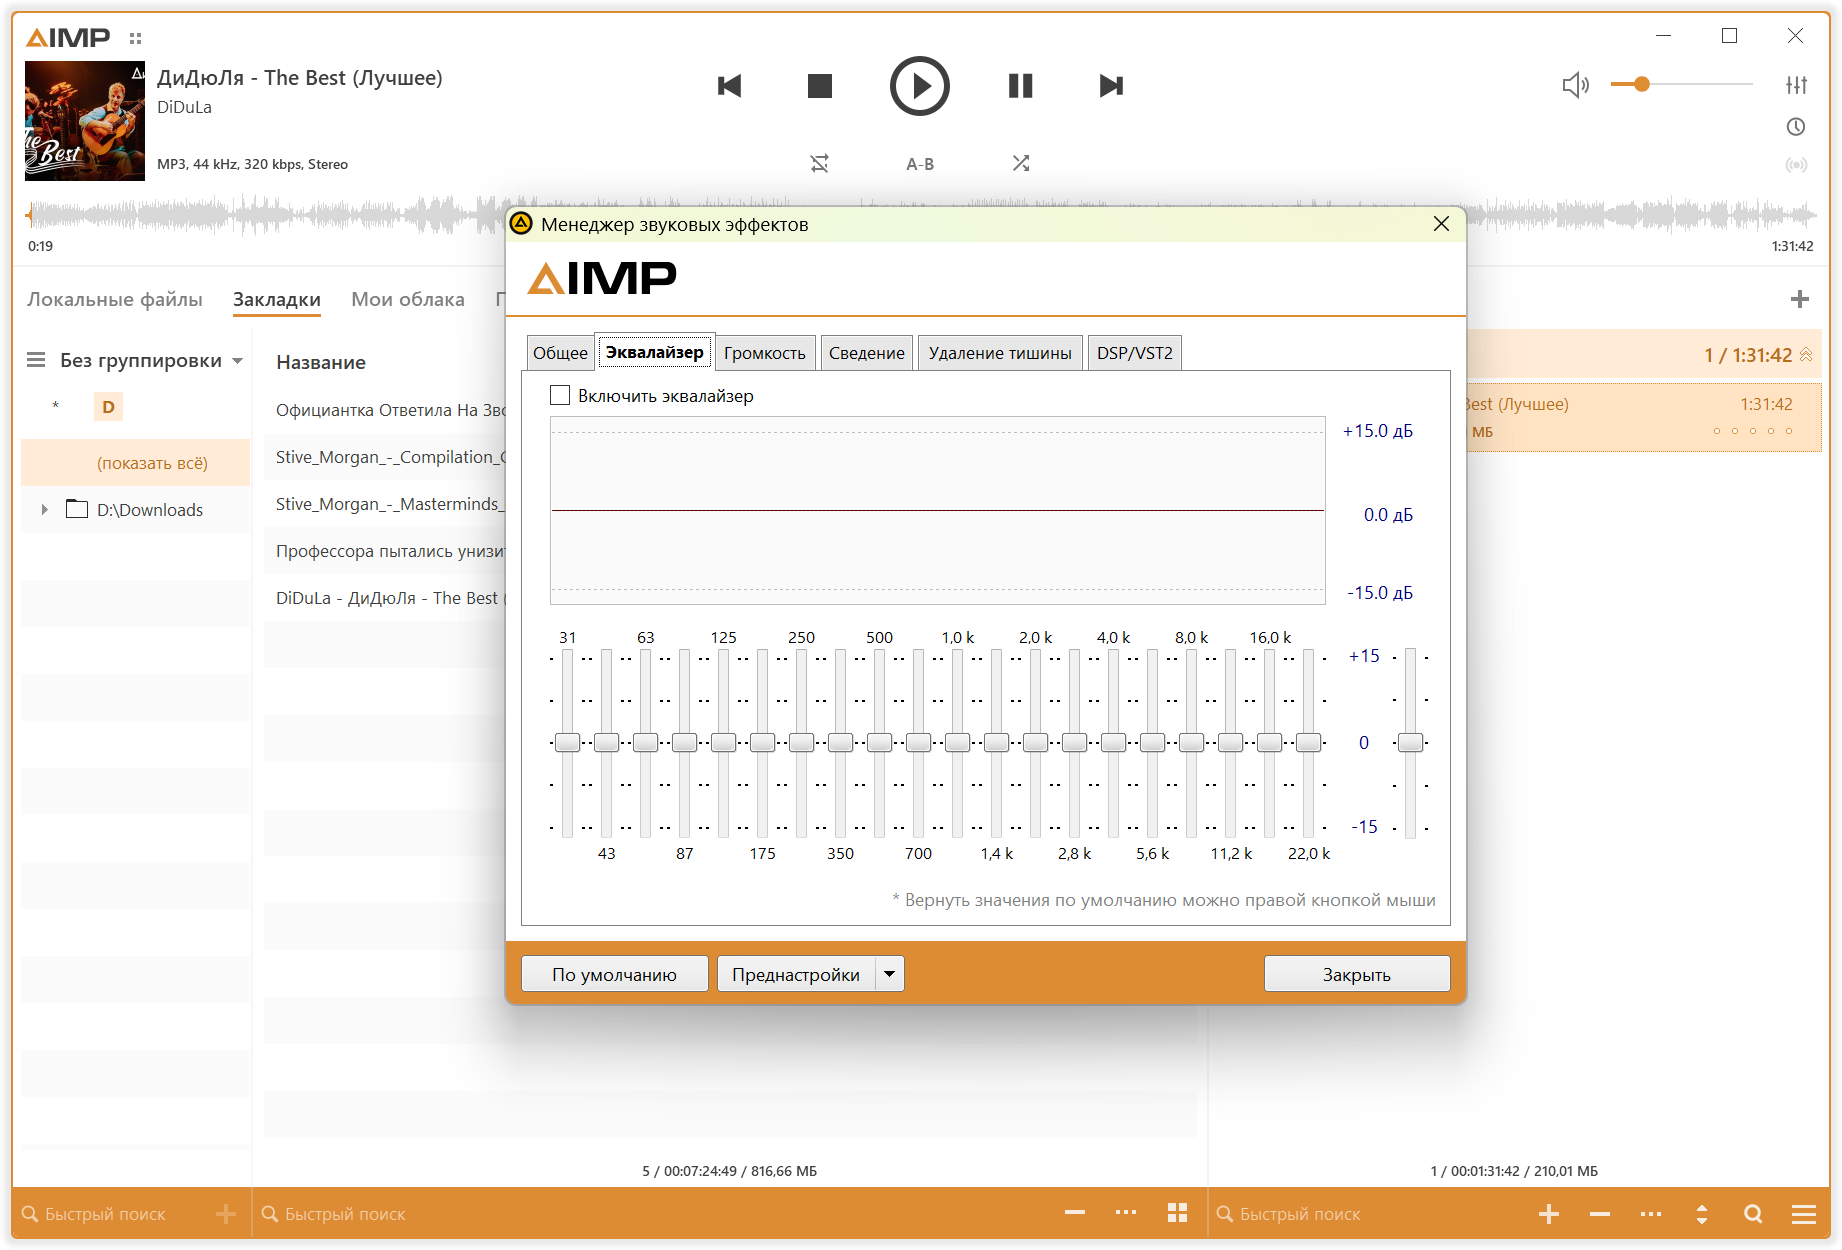The height and width of the screenshot is (1250, 1842).
Task: Open the playlist hamburger menu icon
Action: click(1804, 1214)
